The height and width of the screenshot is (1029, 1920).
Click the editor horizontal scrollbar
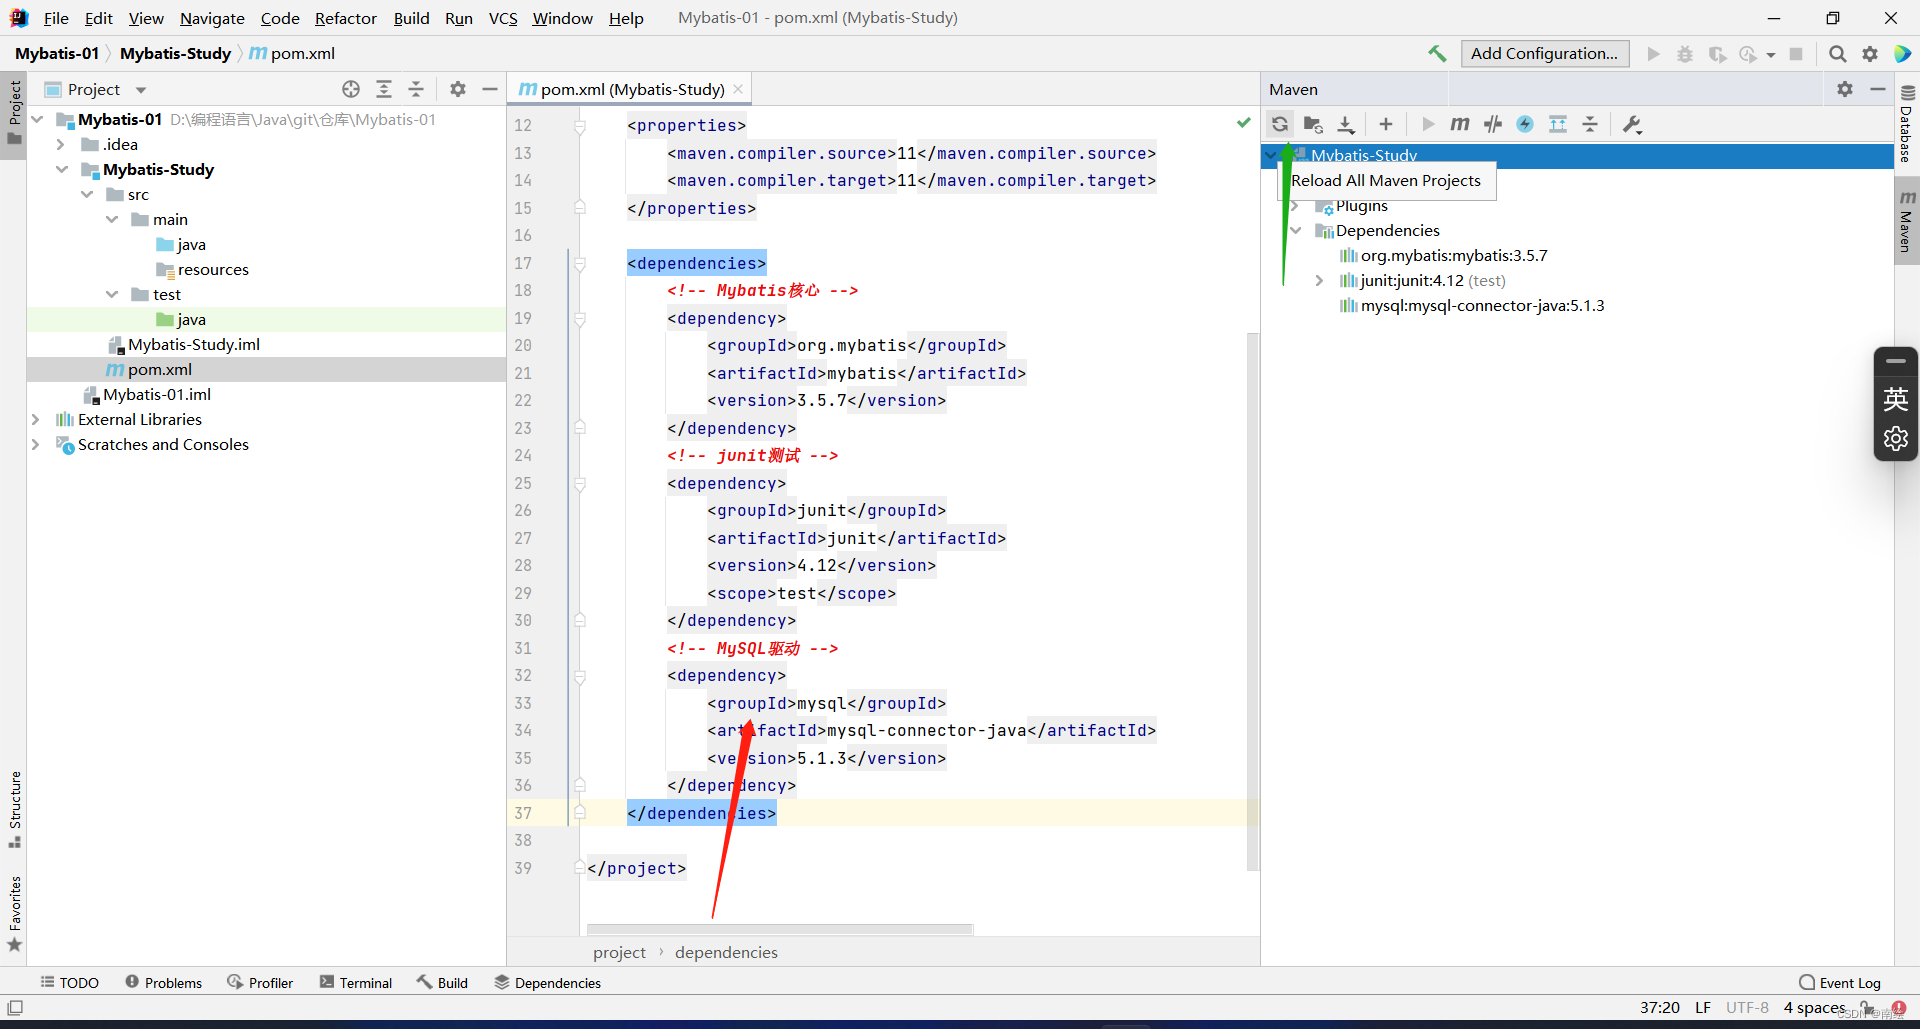click(780, 929)
